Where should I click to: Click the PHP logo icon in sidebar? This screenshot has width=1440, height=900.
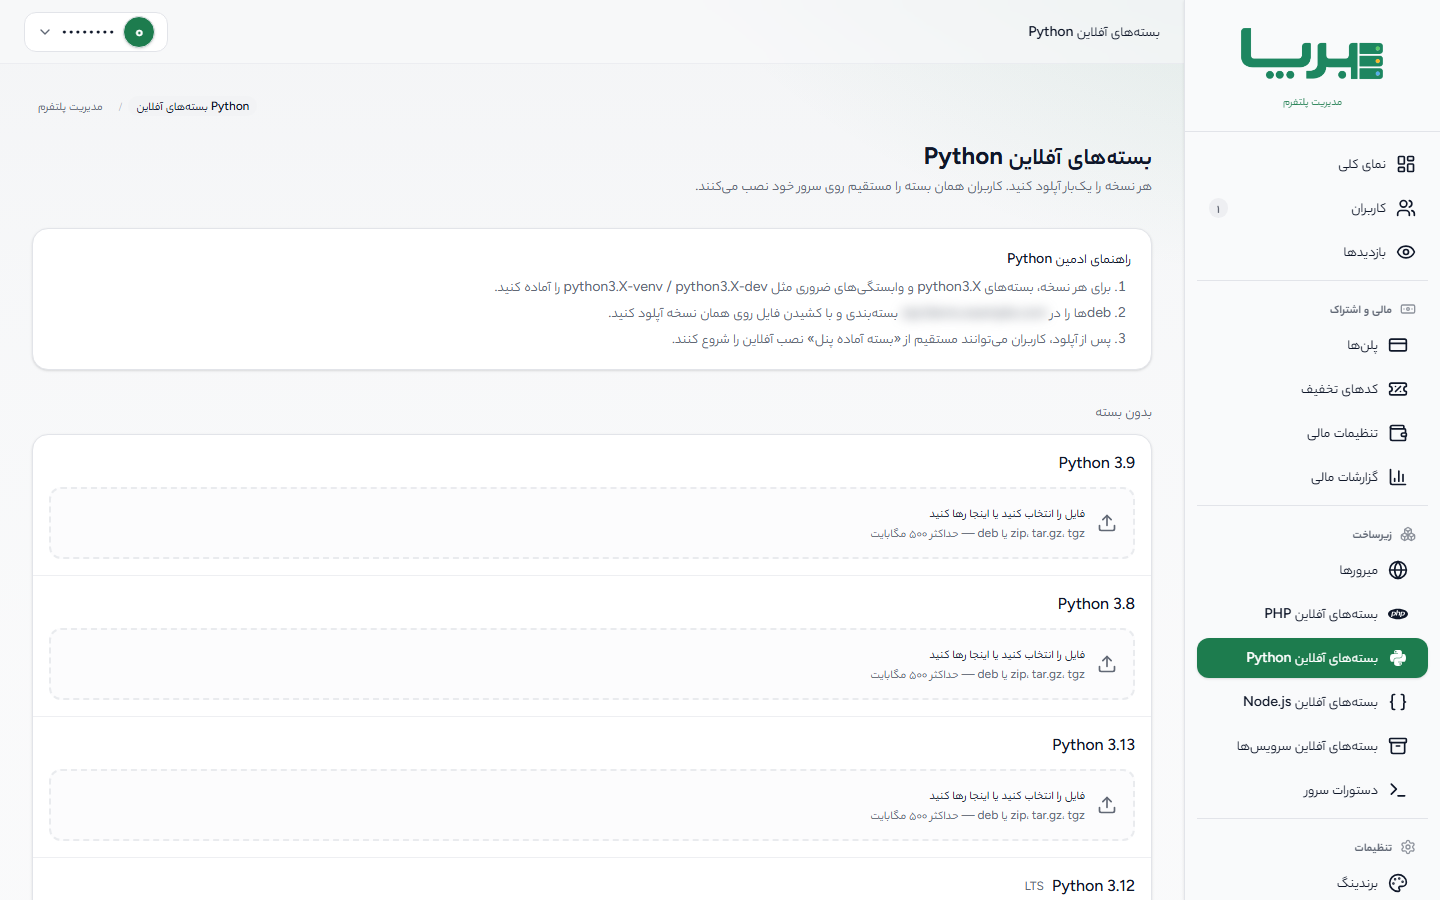click(1398, 614)
